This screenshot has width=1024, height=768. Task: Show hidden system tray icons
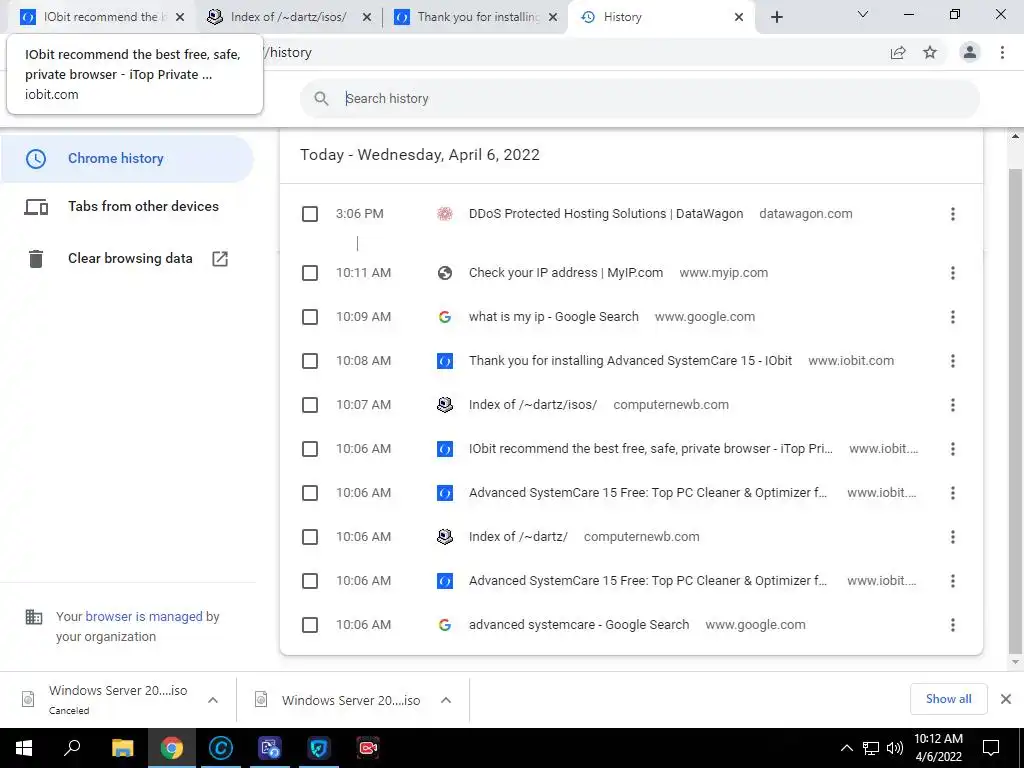click(846, 748)
